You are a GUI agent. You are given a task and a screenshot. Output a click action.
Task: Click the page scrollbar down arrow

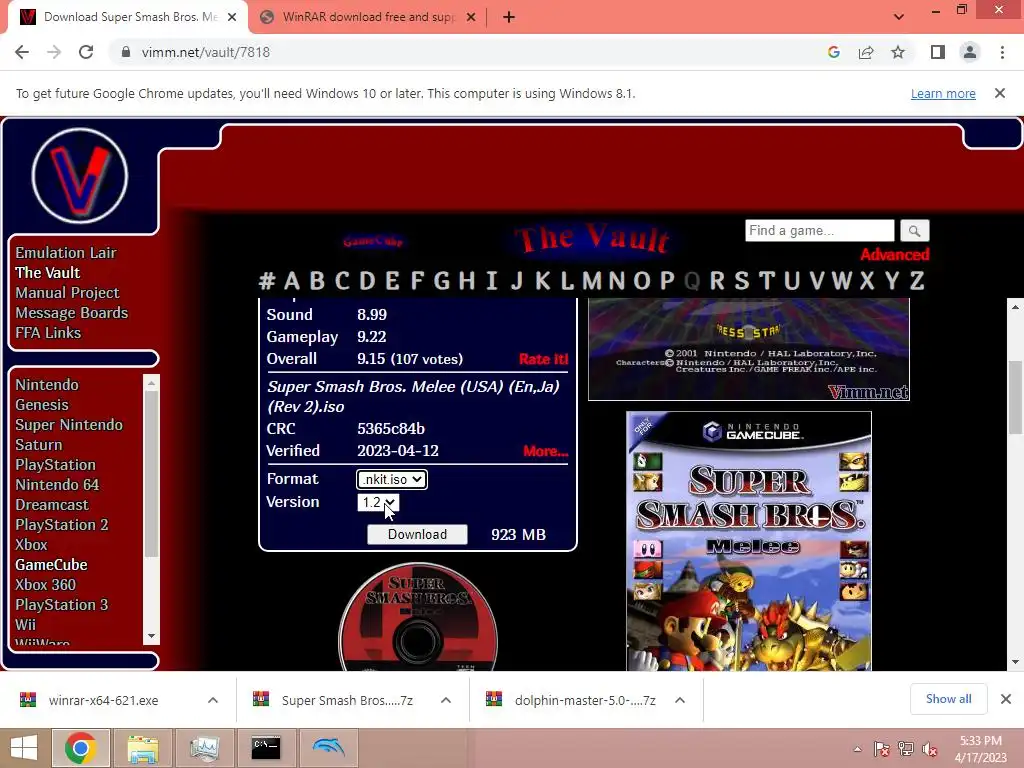tap(1015, 662)
